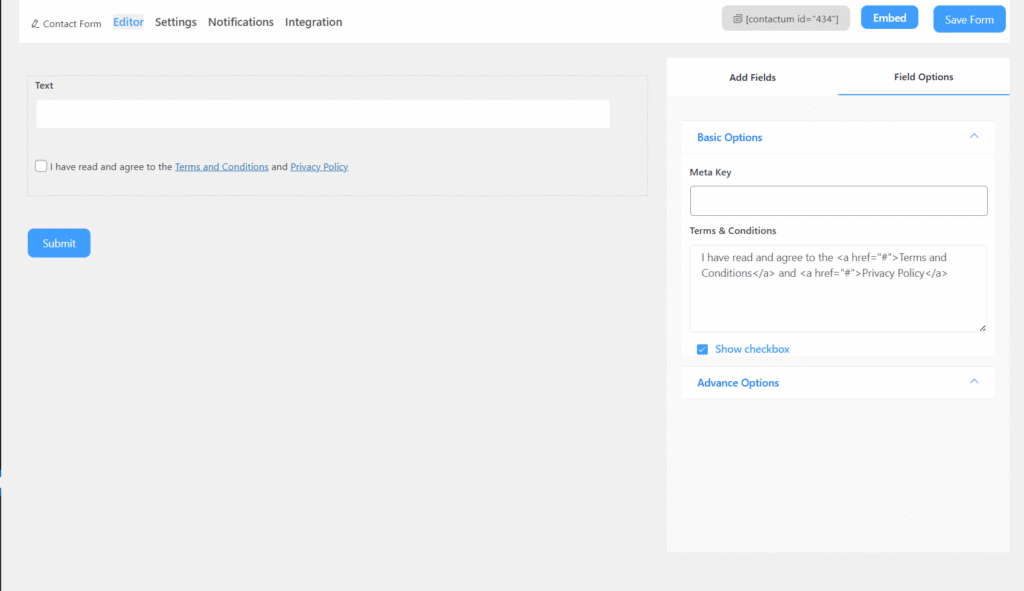Expand the Advance Options chevron
Screen dimensions: 1024x591
pyautogui.click(x=974, y=381)
